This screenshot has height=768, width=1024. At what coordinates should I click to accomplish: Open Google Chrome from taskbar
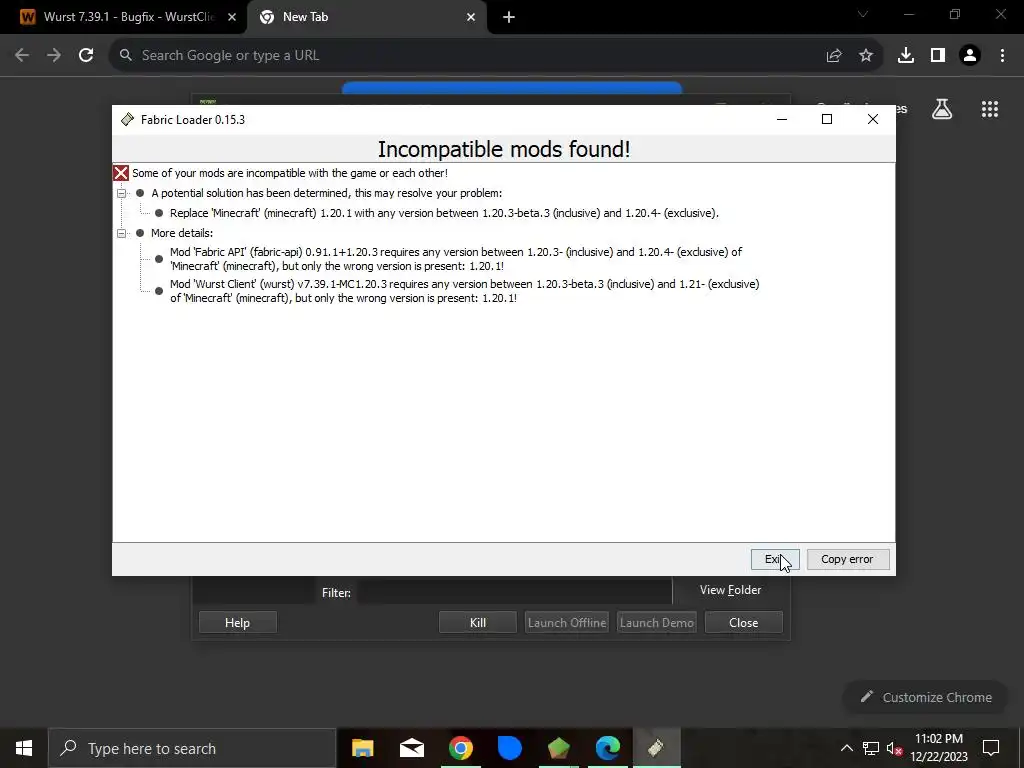460,748
